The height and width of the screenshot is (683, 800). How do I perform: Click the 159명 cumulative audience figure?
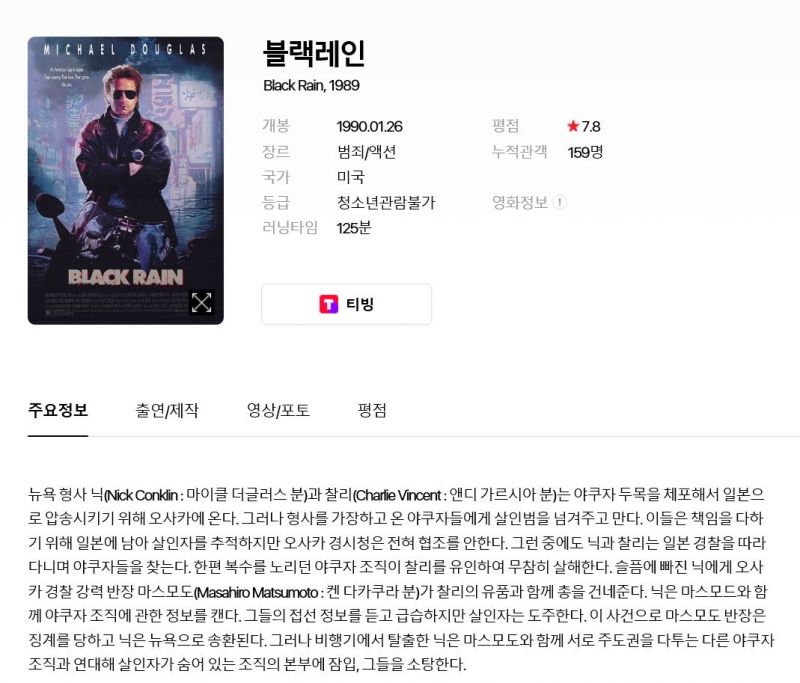585,152
